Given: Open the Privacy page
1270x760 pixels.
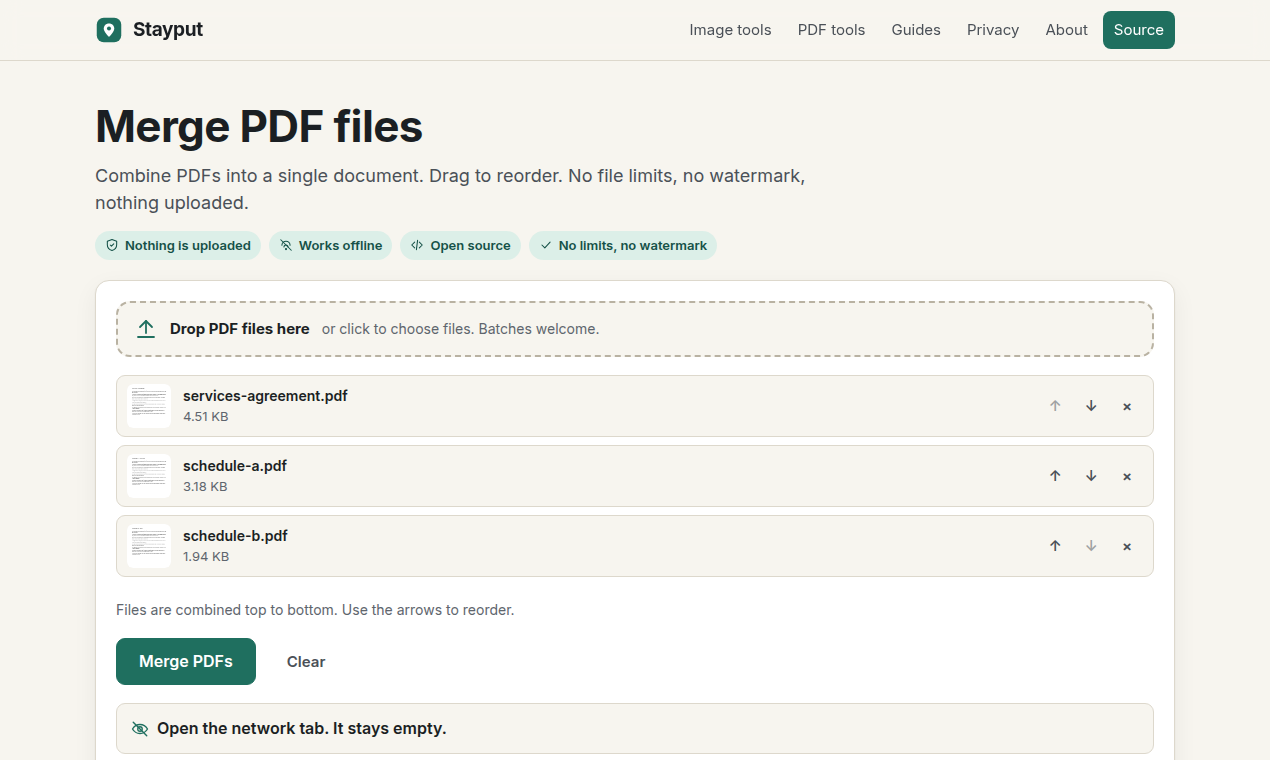Looking at the screenshot, I should [x=993, y=30].
